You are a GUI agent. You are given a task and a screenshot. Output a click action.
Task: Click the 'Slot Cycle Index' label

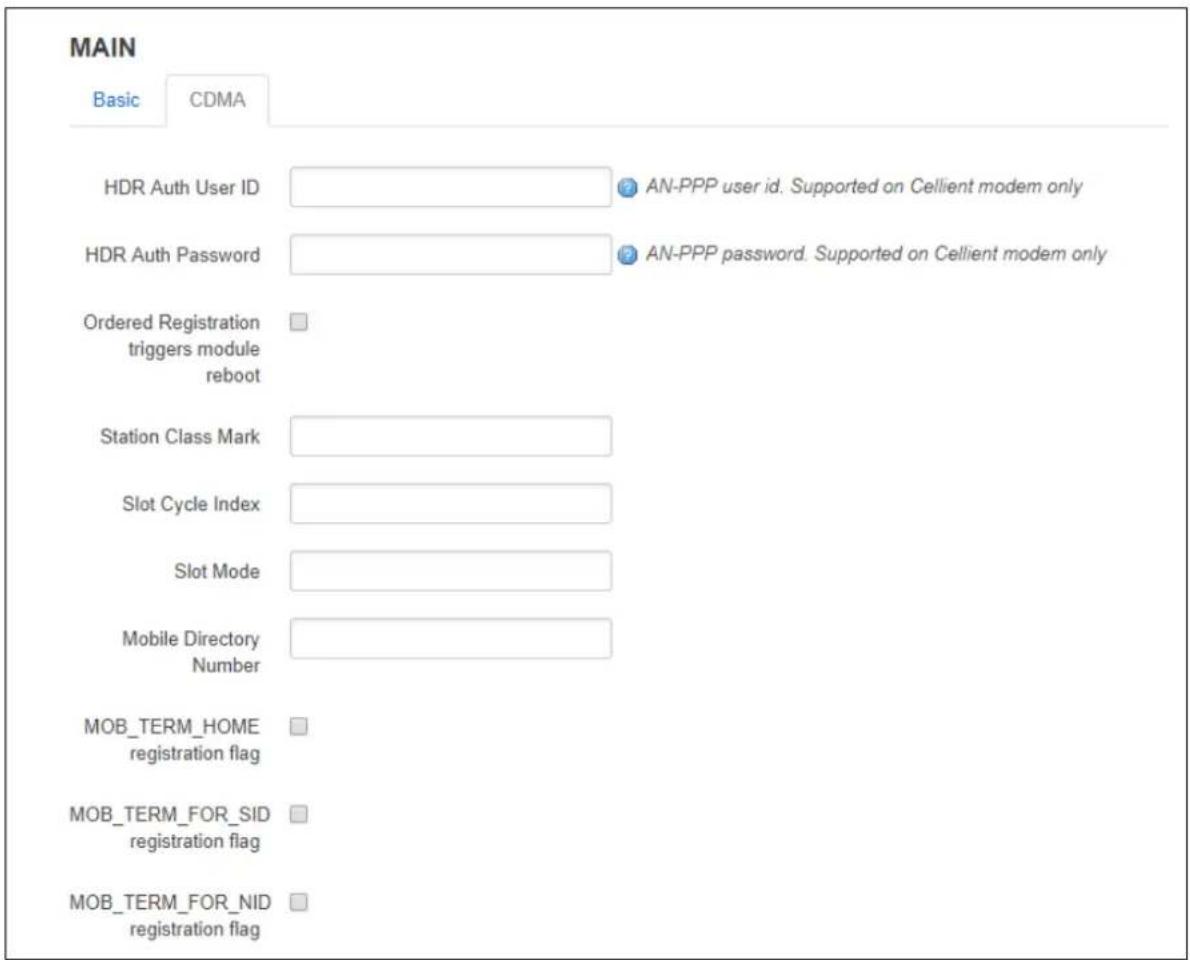point(191,504)
